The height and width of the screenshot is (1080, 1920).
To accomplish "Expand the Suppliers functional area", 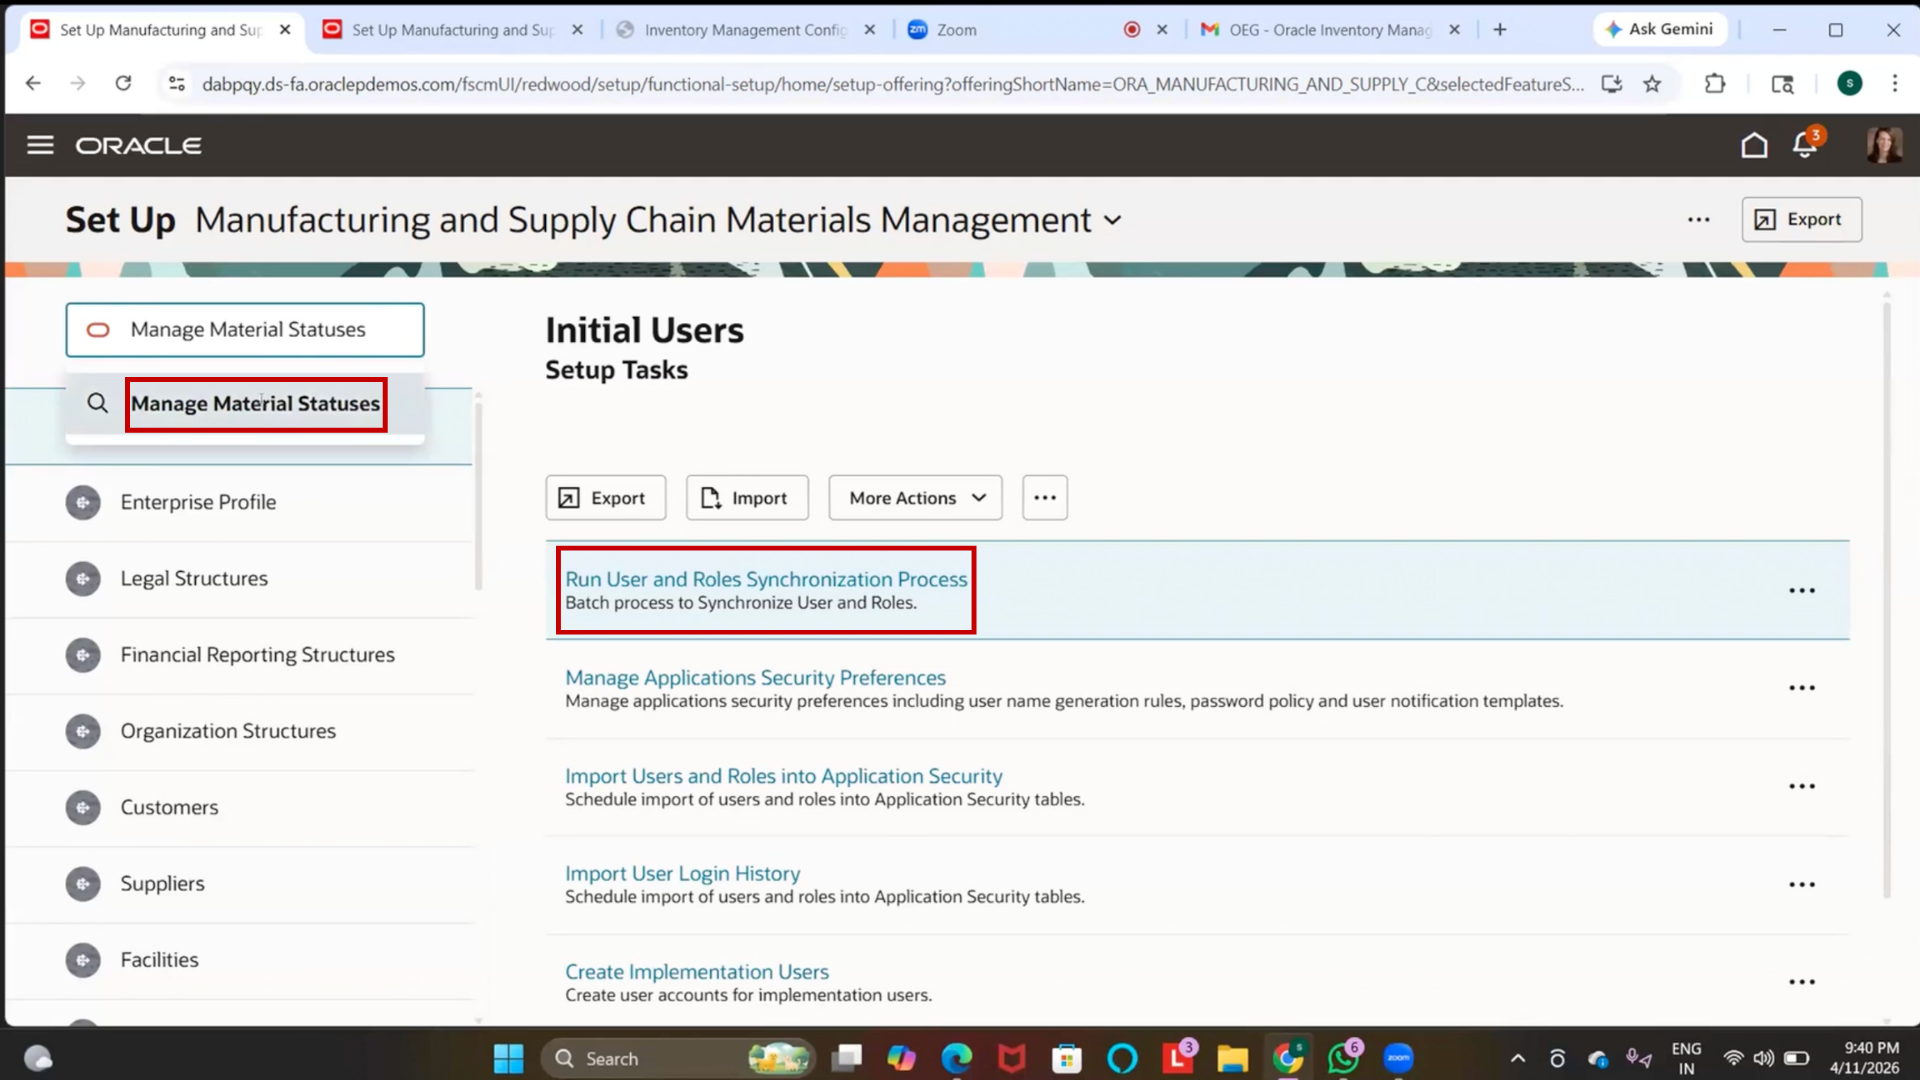I will [x=83, y=884].
